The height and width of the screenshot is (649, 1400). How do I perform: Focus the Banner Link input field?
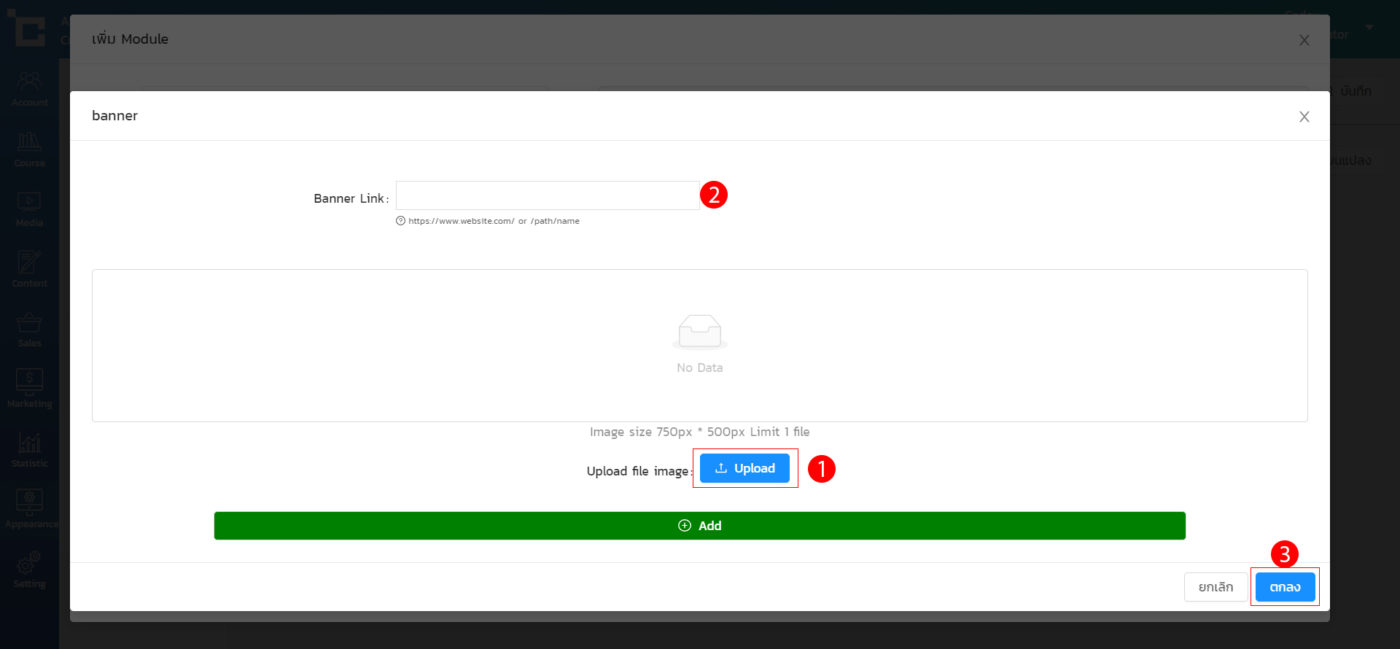click(x=547, y=196)
